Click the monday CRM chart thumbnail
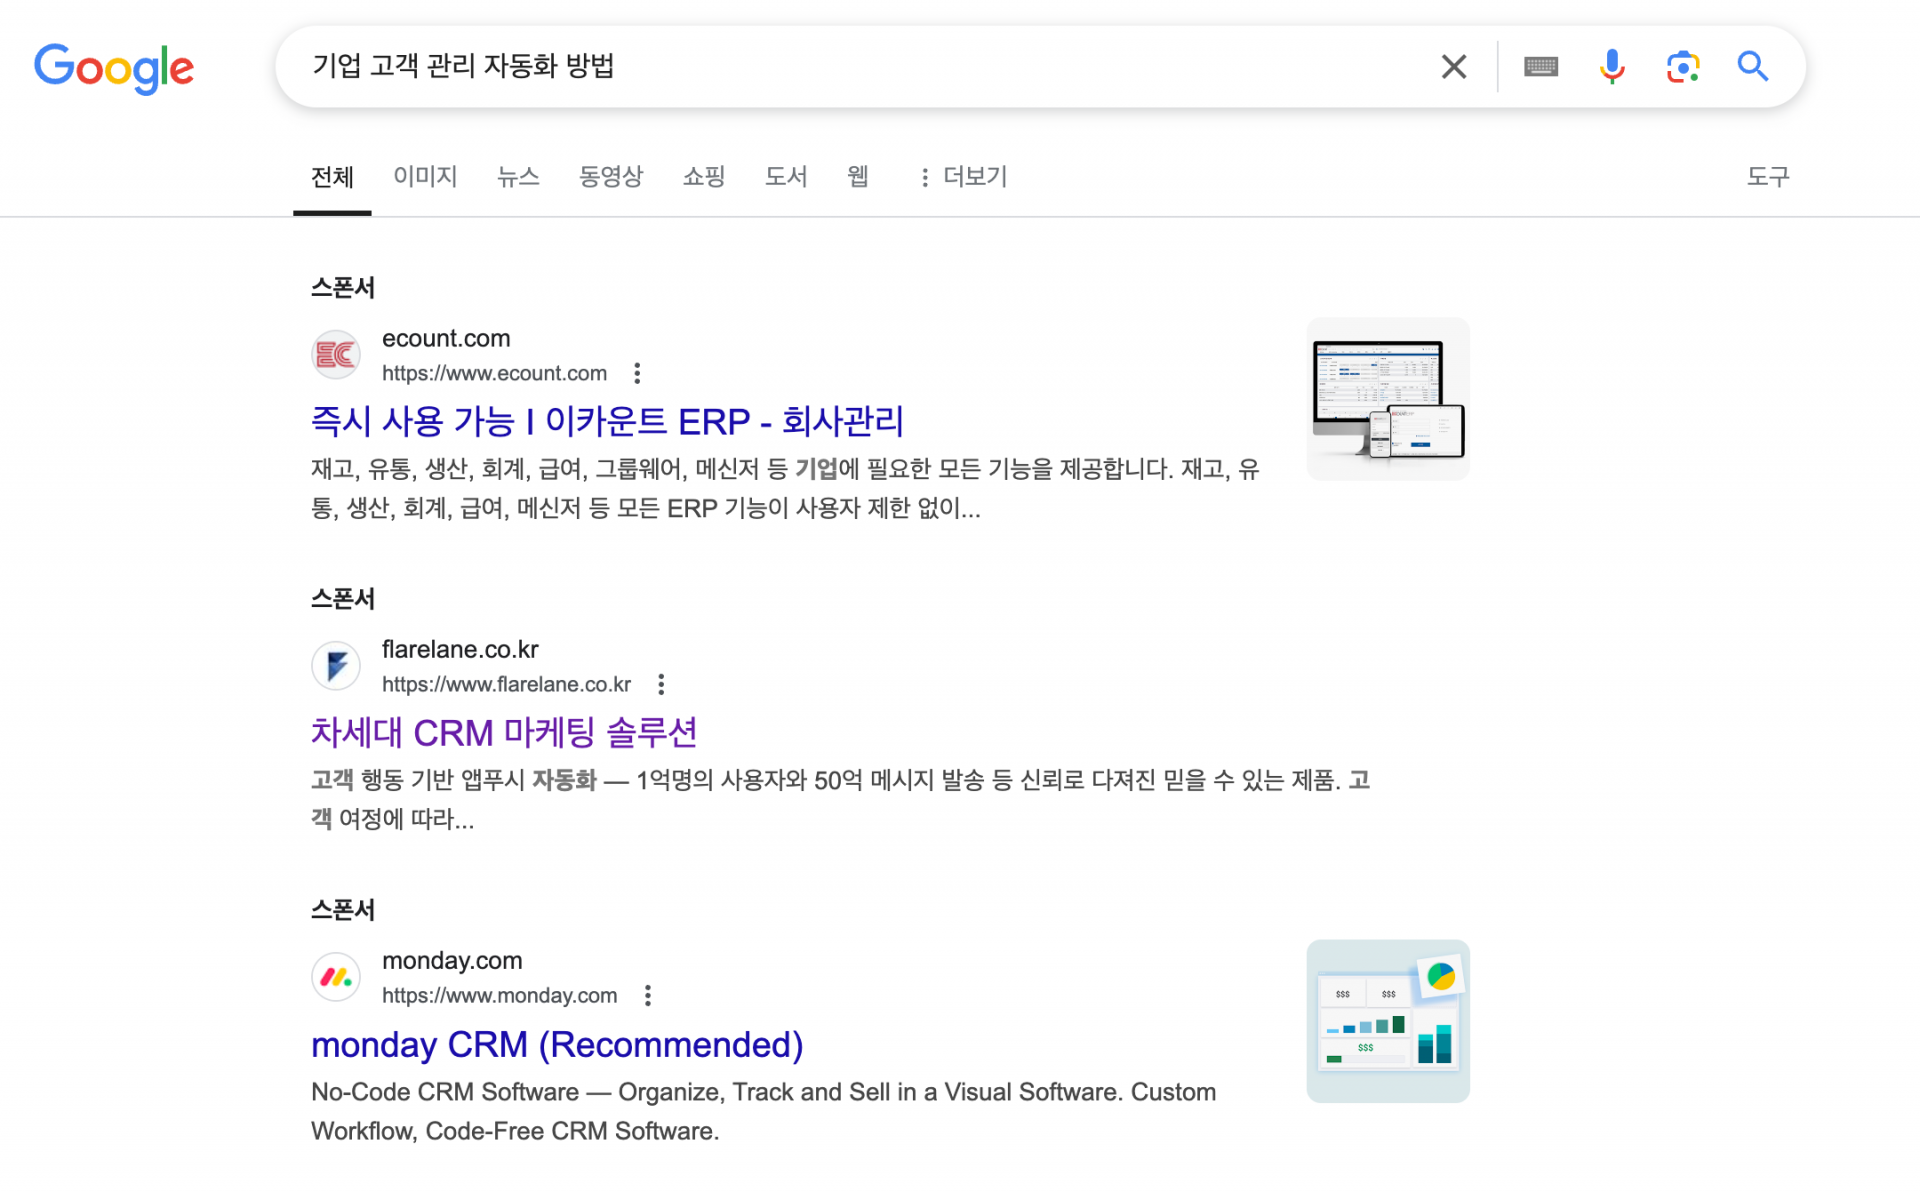 tap(1388, 1021)
